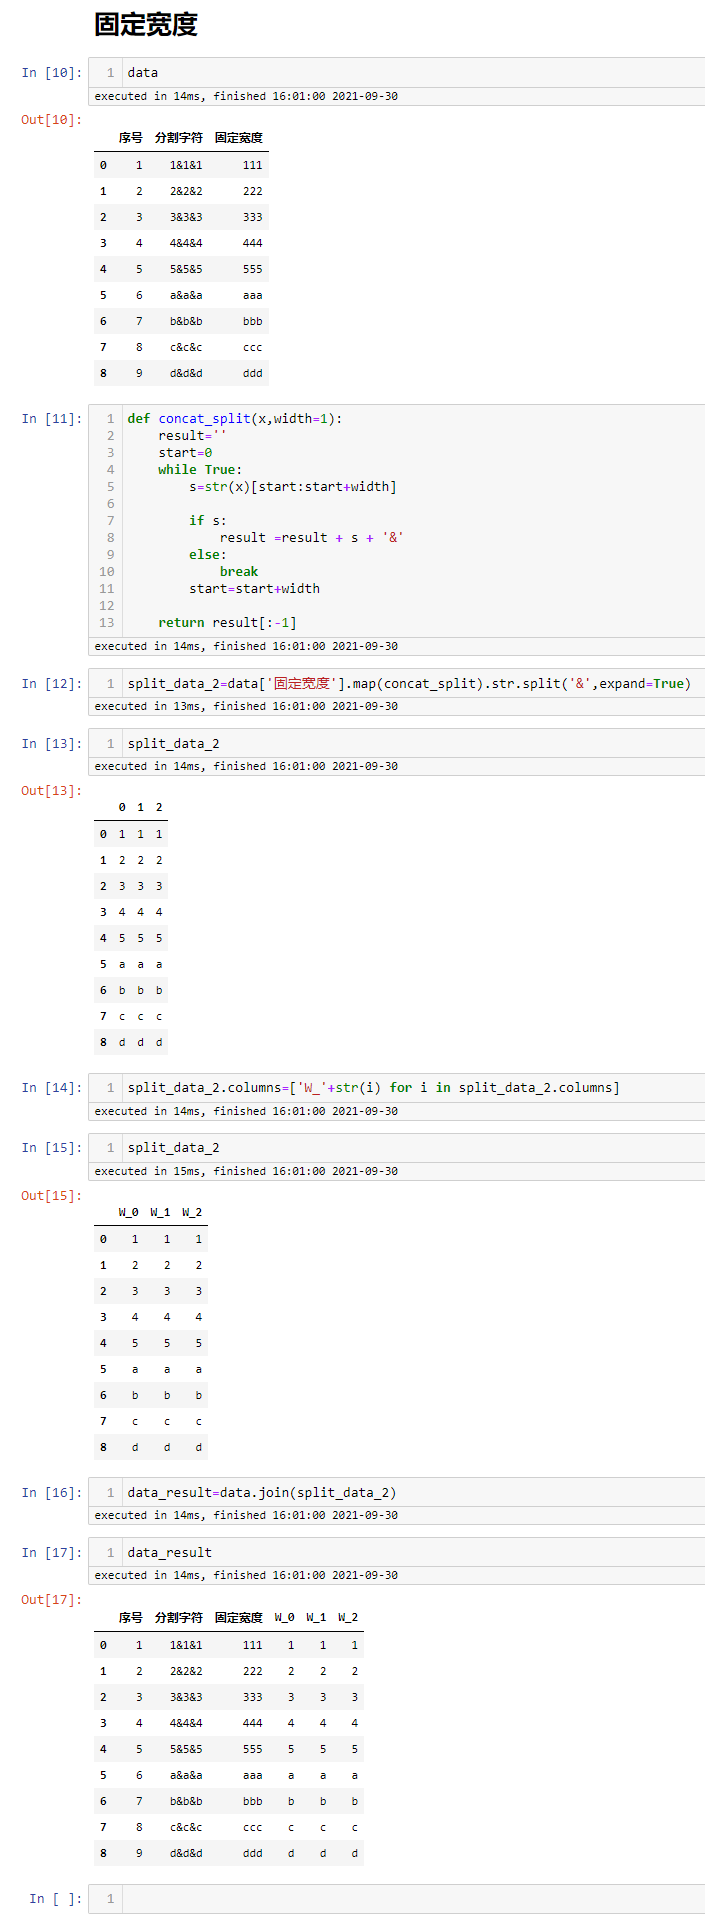Click the start=0 code line

pyautogui.click(x=185, y=453)
